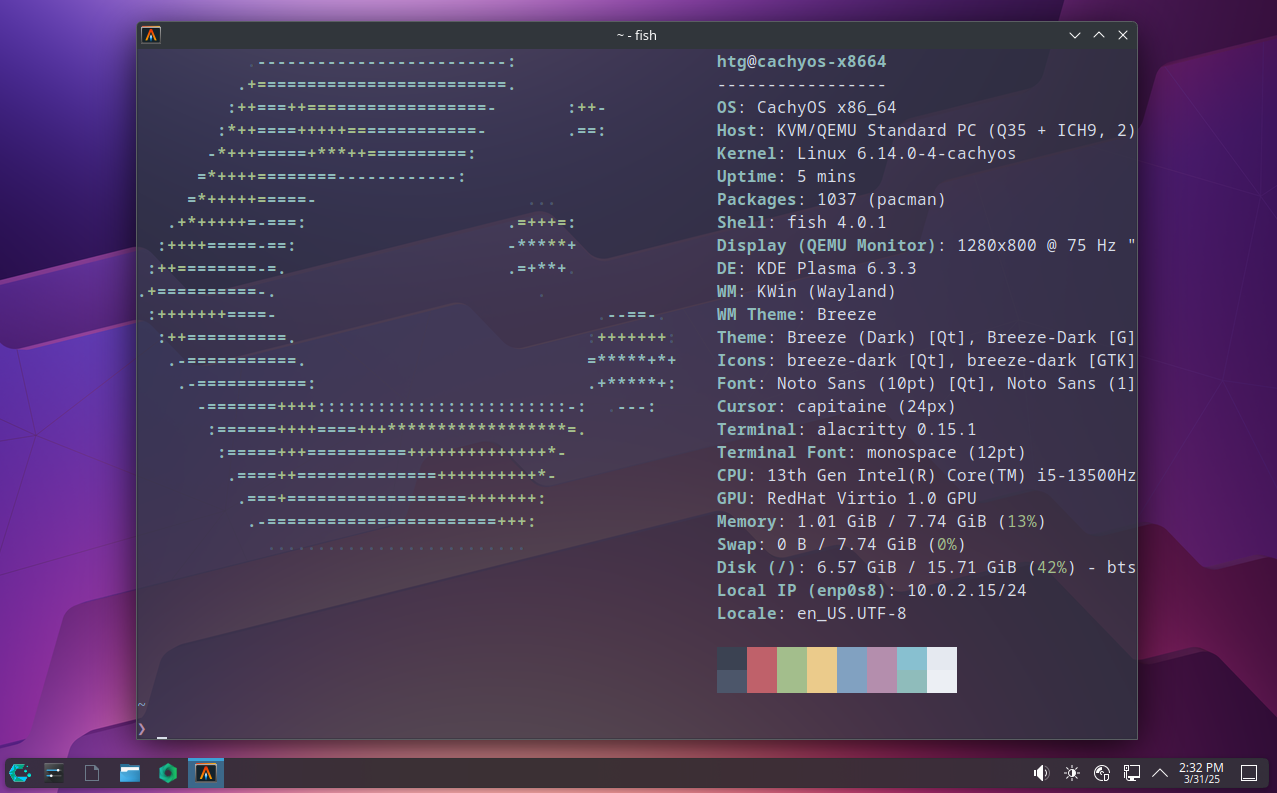The width and height of the screenshot is (1277, 793).
Task: Open the wired network tray icon
Action: pos(1132,772)
